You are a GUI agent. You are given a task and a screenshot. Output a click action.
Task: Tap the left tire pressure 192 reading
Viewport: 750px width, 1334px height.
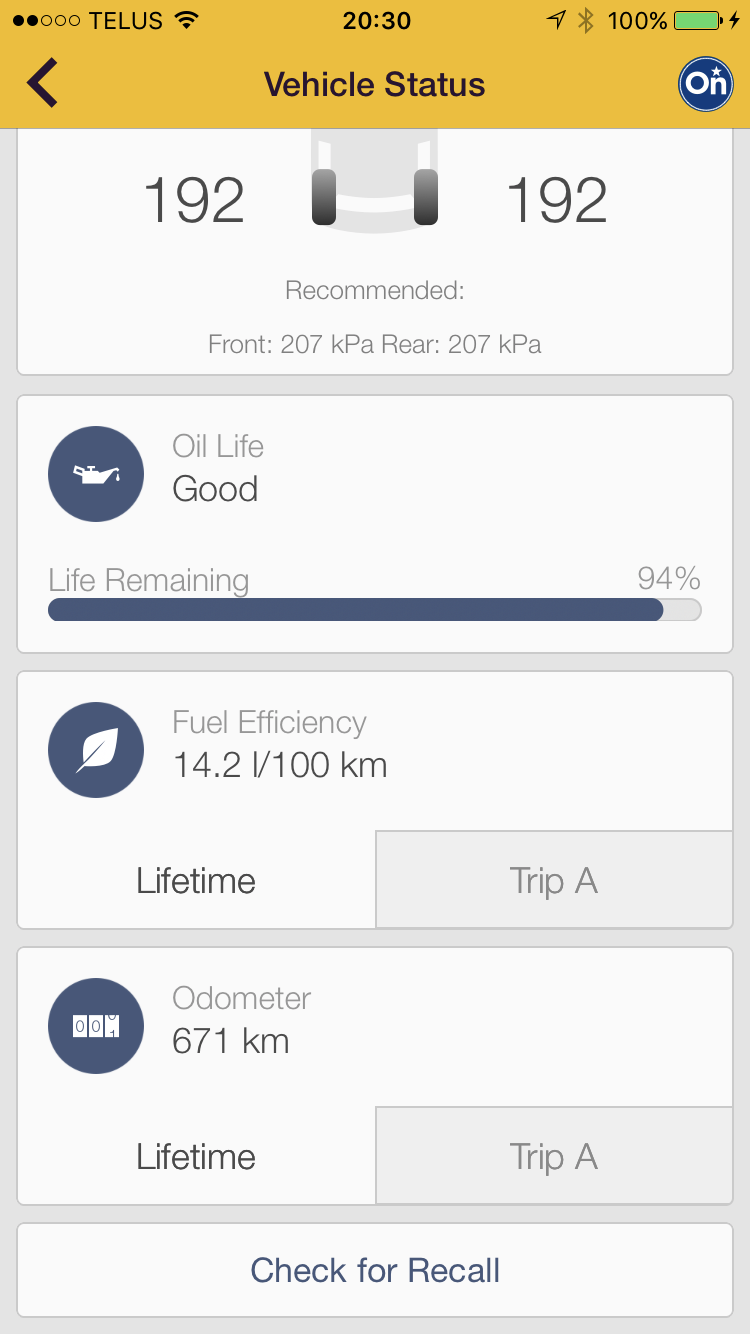click(x=194, y=200)
